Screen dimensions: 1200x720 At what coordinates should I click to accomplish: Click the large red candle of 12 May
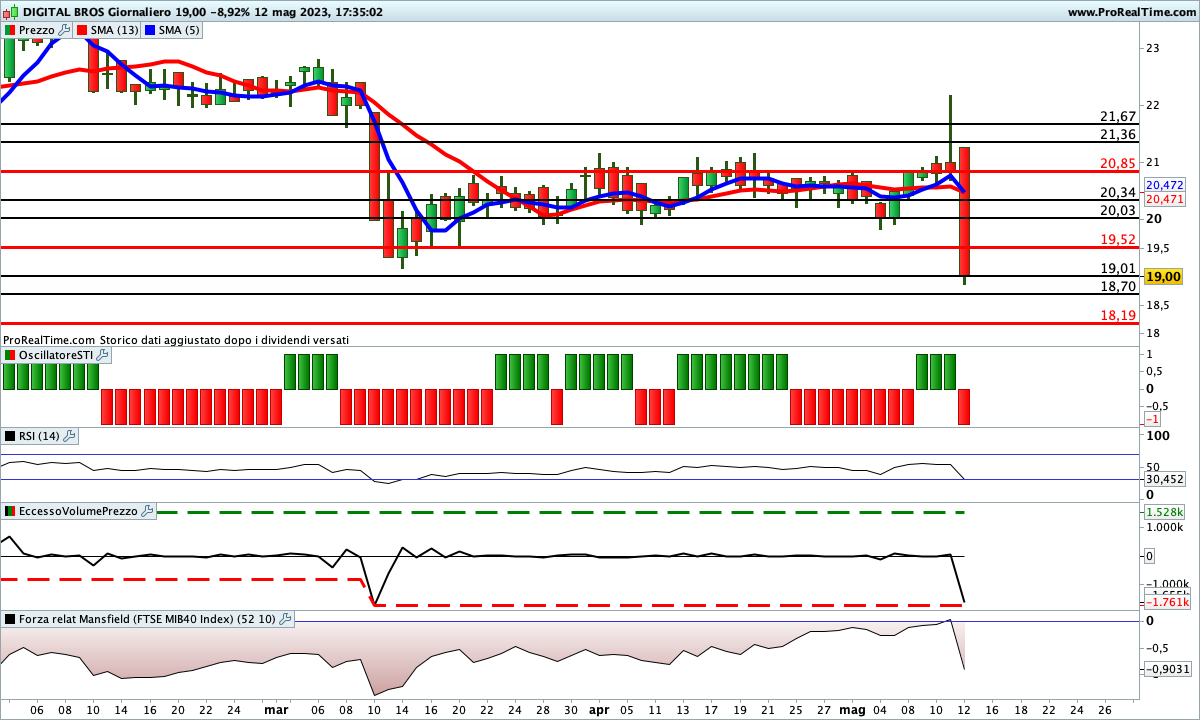(965, 211)
